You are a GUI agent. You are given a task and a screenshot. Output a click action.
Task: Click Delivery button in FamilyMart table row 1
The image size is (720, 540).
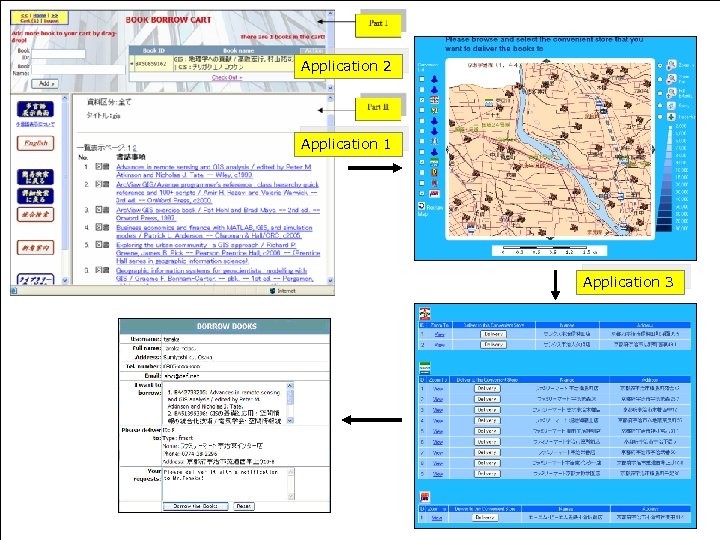tap(487, 388)
